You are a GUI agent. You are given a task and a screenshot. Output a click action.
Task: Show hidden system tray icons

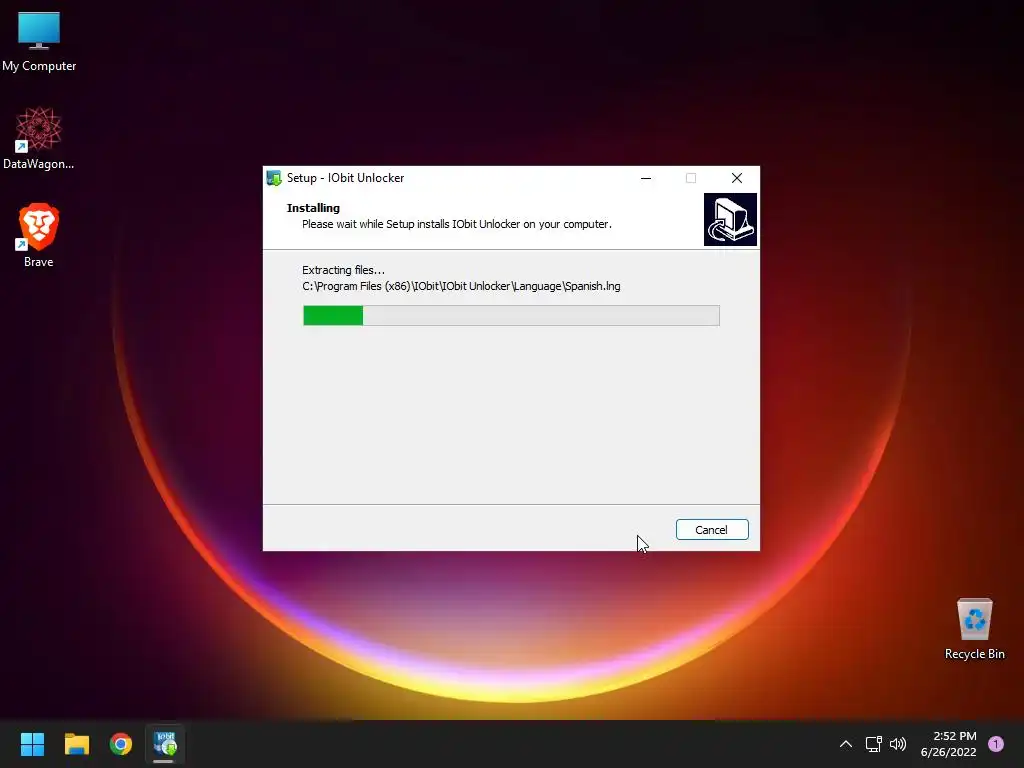click(x=846, y=744)
